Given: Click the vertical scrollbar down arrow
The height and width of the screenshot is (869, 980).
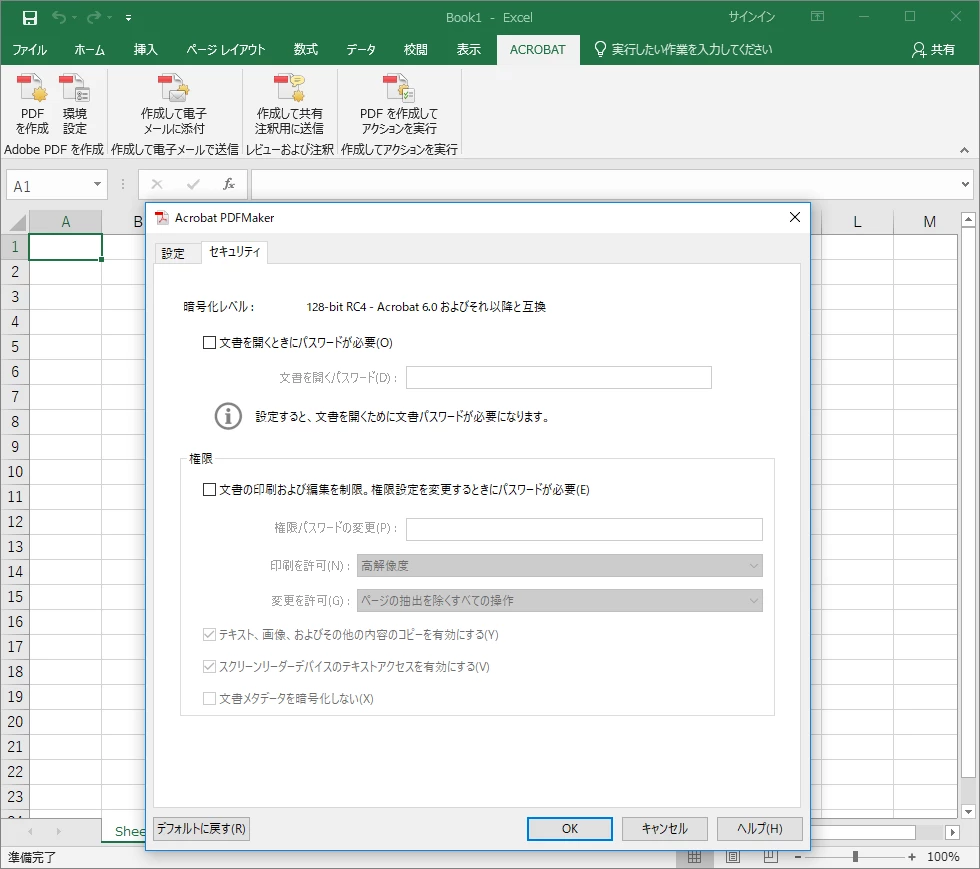Looking at the screenshot, I should (968, 811).
